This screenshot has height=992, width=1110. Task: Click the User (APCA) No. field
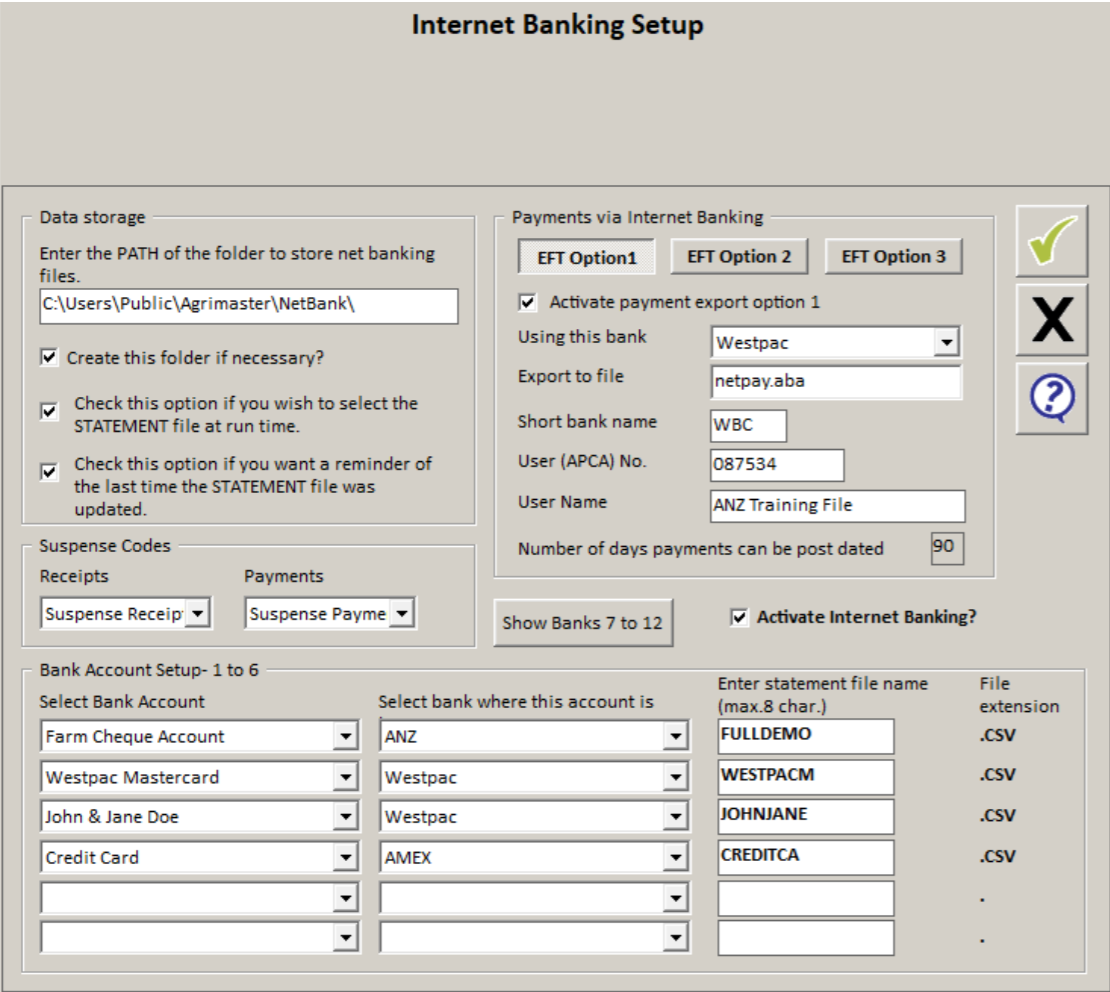point(777,465)
